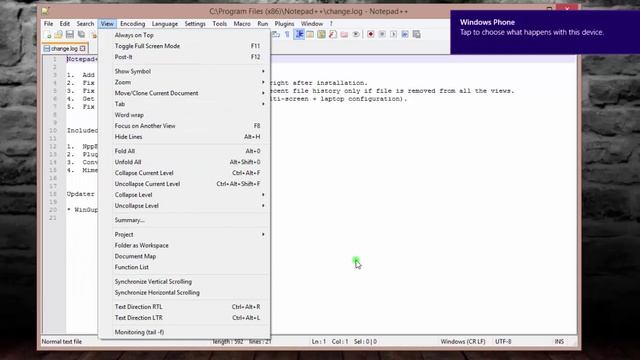Click the User Defined Language toolbar icon
The image size is (640, 360).
[x=310, y=35]
